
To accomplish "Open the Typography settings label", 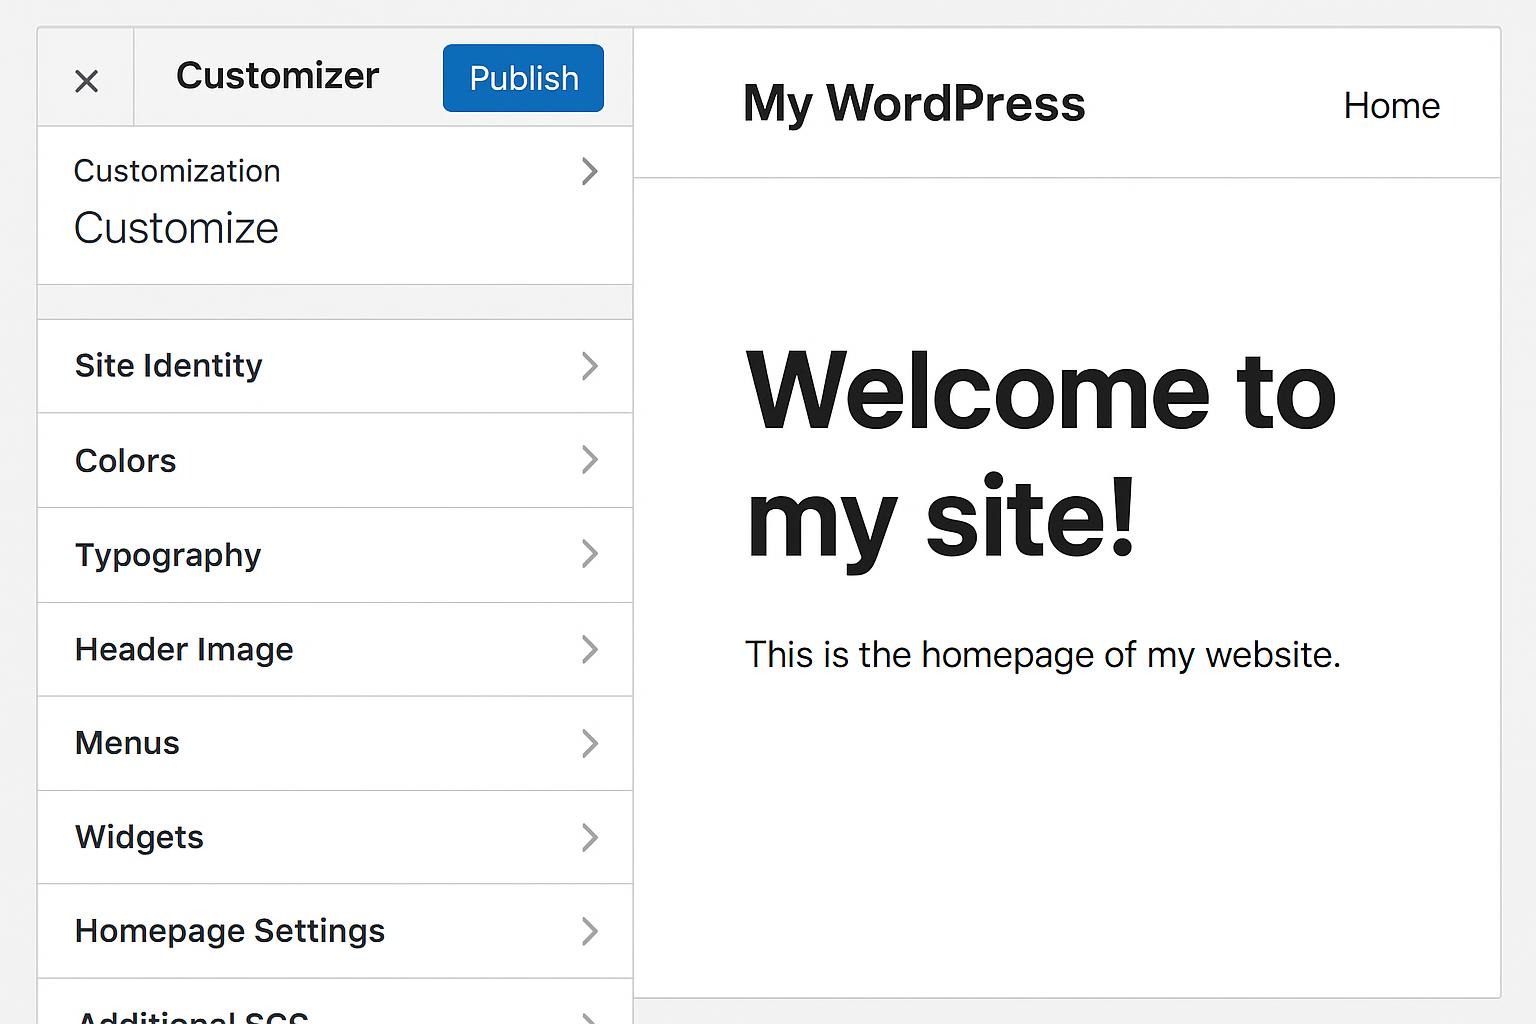I will 168,555.
